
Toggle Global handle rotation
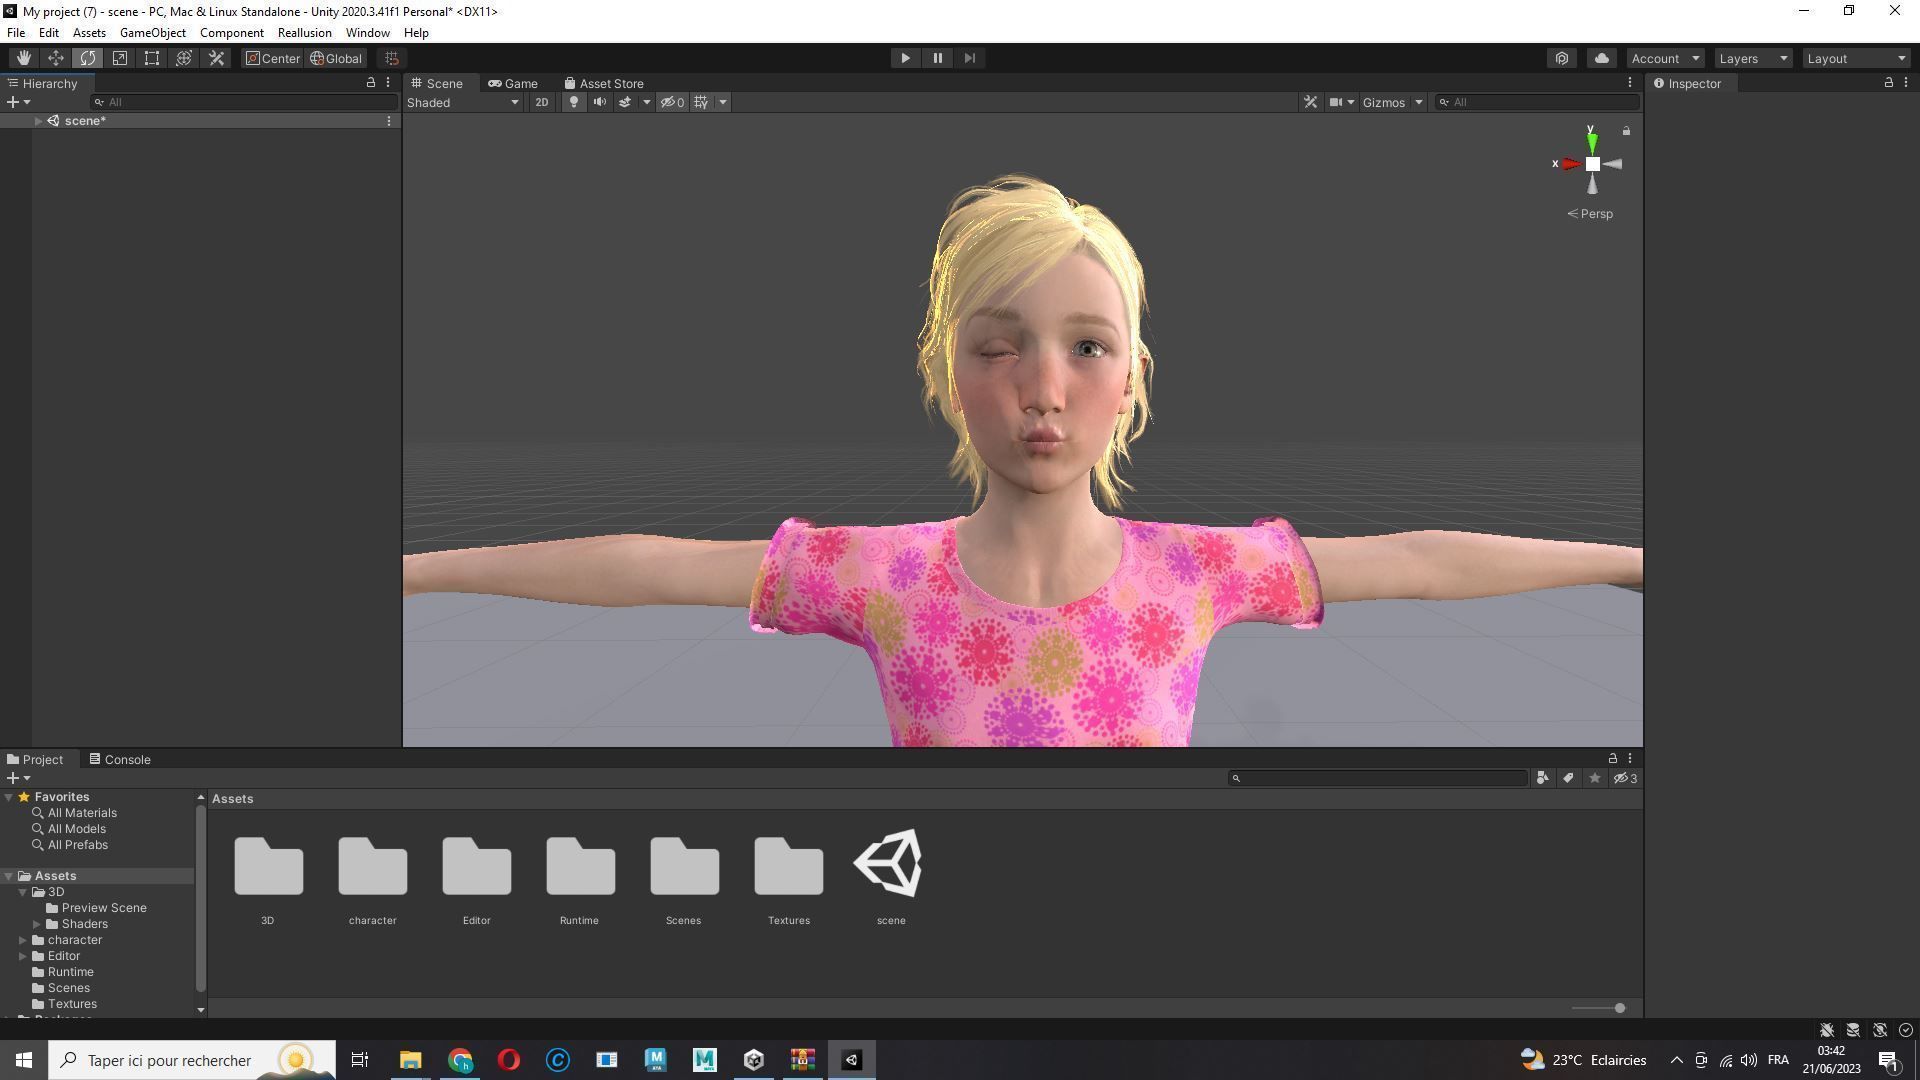(336, 58)
